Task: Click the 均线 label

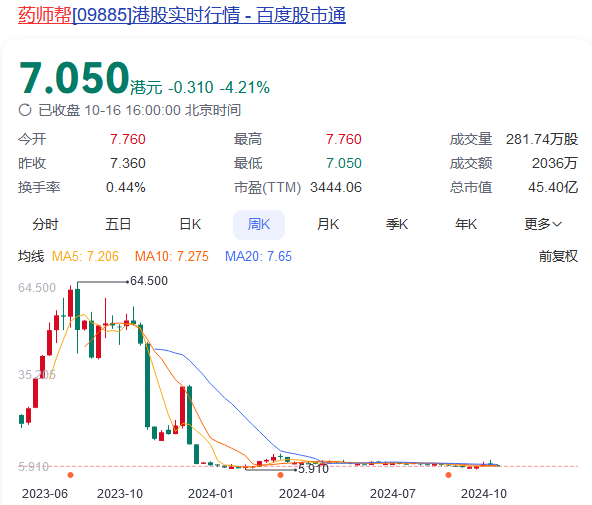Action: point(31,256)
